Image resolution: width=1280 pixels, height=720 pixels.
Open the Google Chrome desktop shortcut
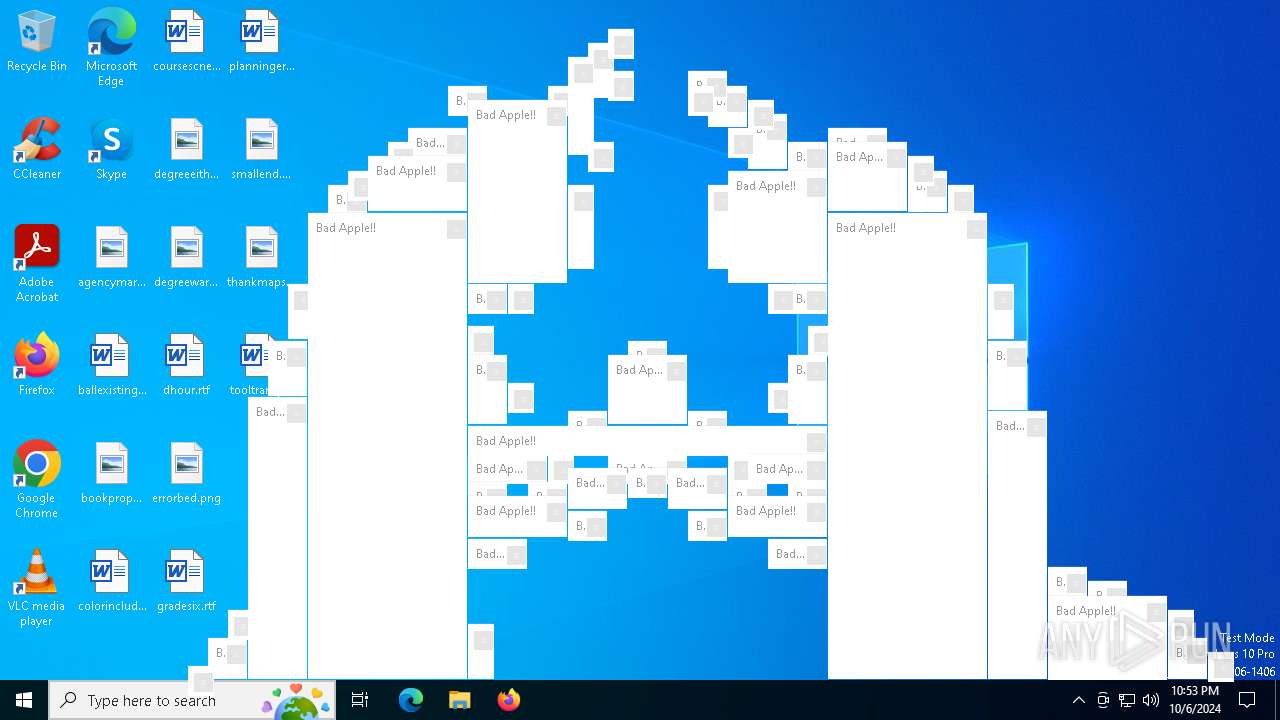[x=37, y=479]
